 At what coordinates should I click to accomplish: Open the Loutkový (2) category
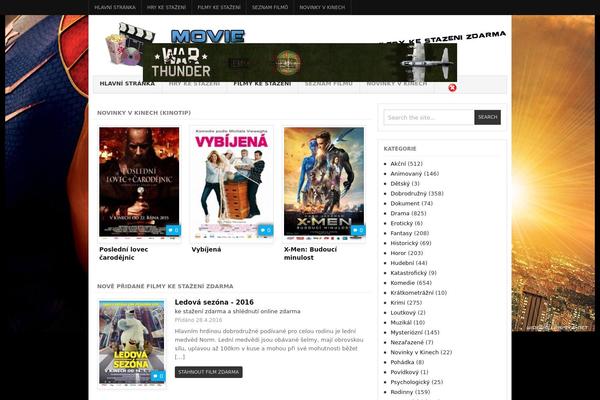click(408, 313)
